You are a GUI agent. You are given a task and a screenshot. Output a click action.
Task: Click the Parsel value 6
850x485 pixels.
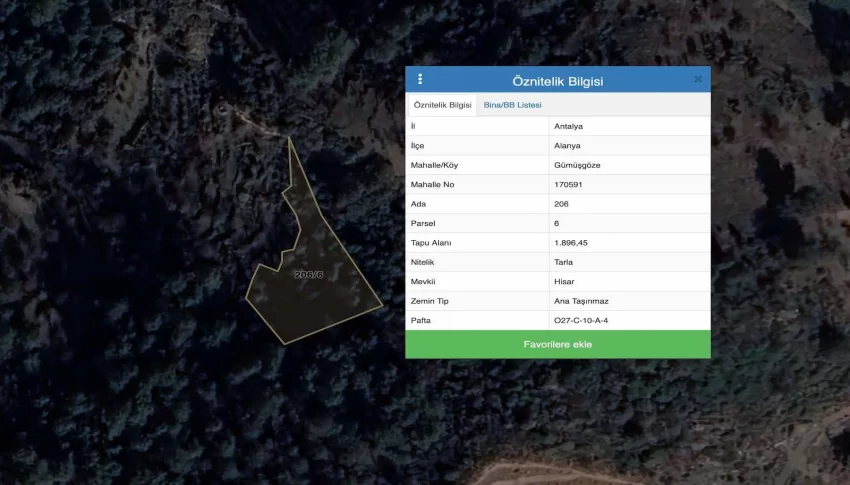coord(556,223)
